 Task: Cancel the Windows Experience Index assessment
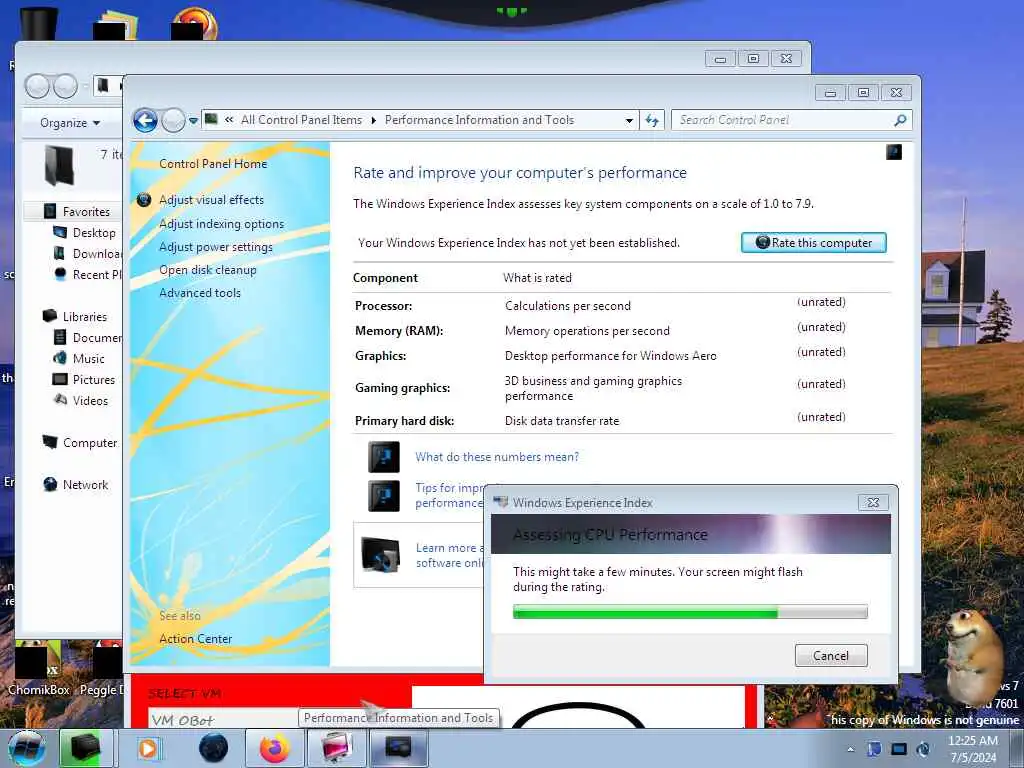pos(831,656)
